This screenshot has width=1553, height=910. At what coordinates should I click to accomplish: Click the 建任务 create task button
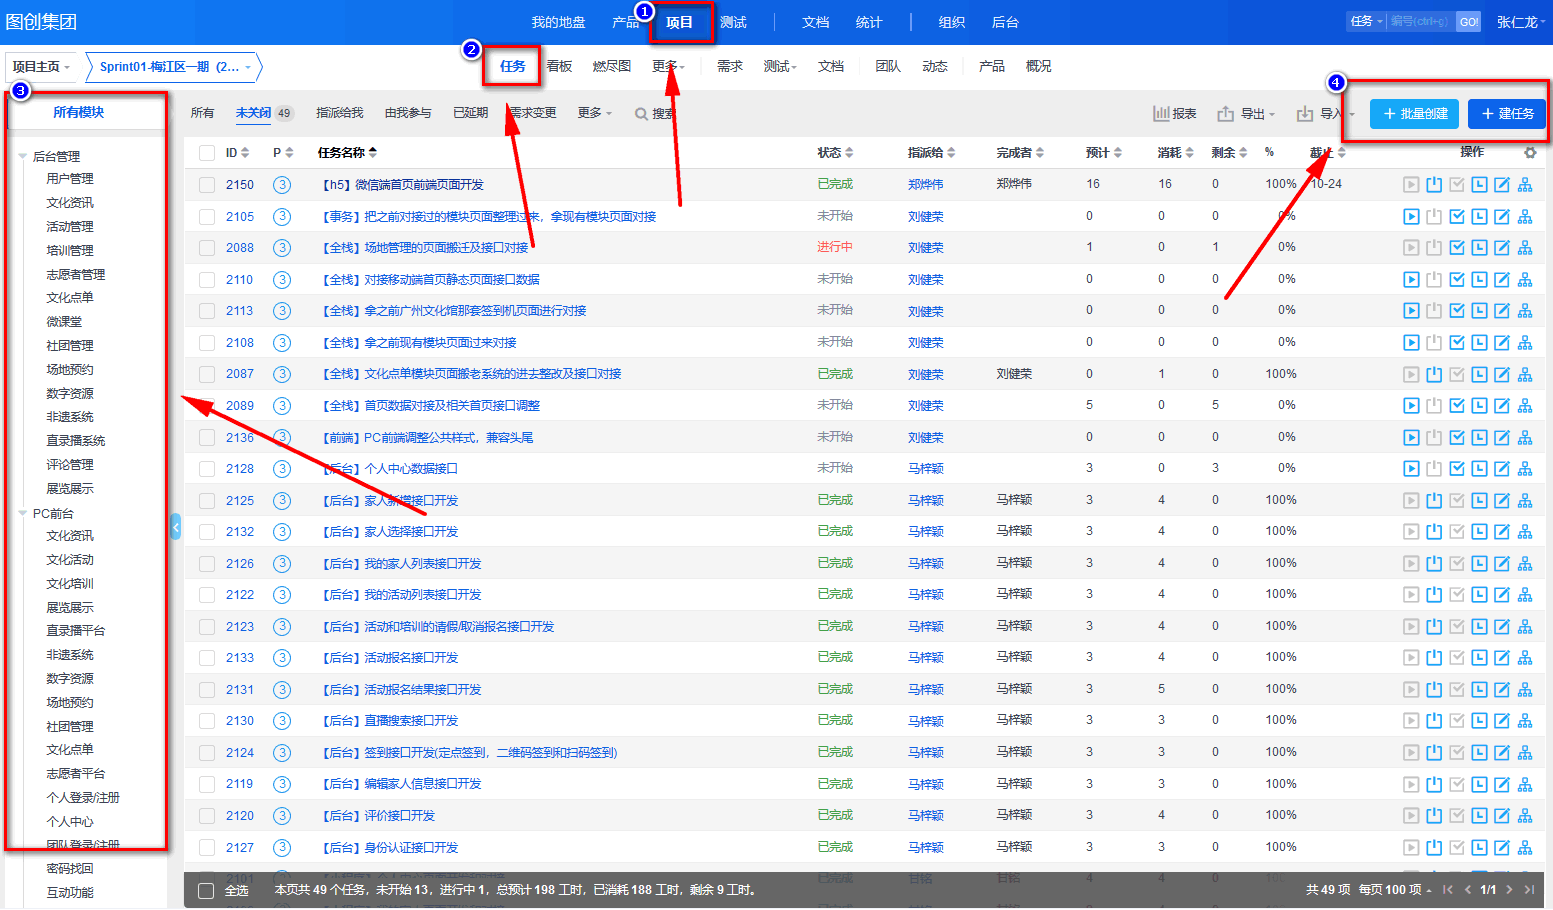pos(1507,114)
